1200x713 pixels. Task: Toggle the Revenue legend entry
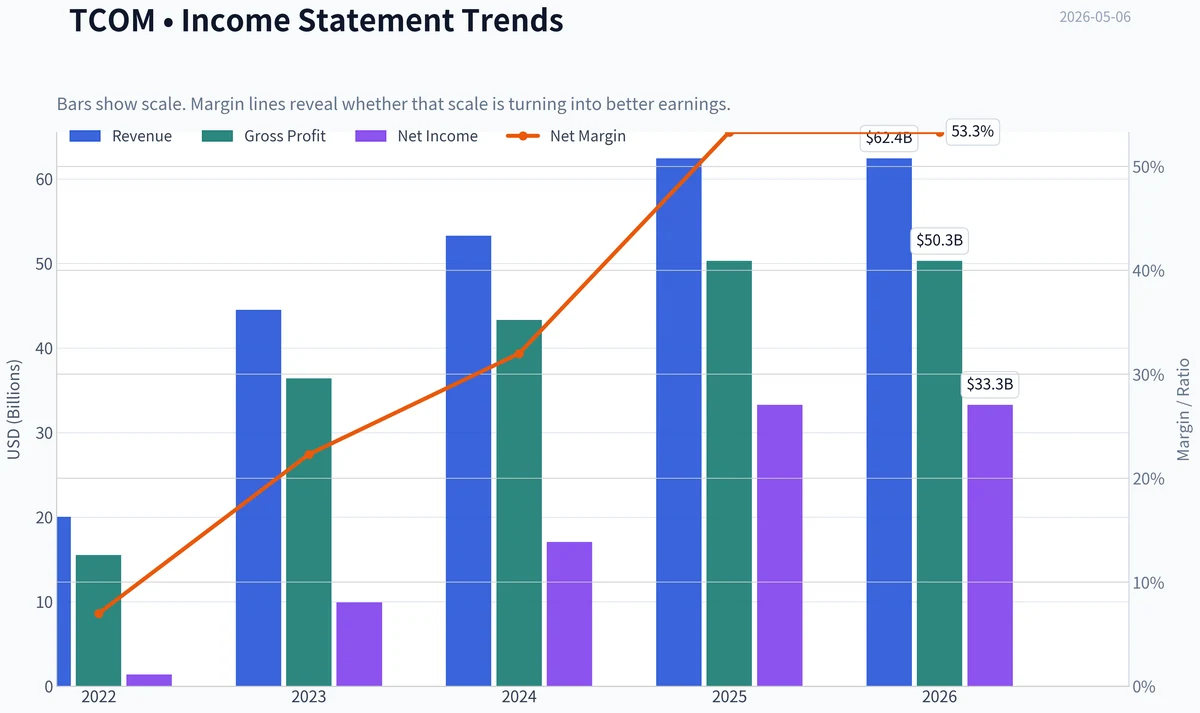121,136
